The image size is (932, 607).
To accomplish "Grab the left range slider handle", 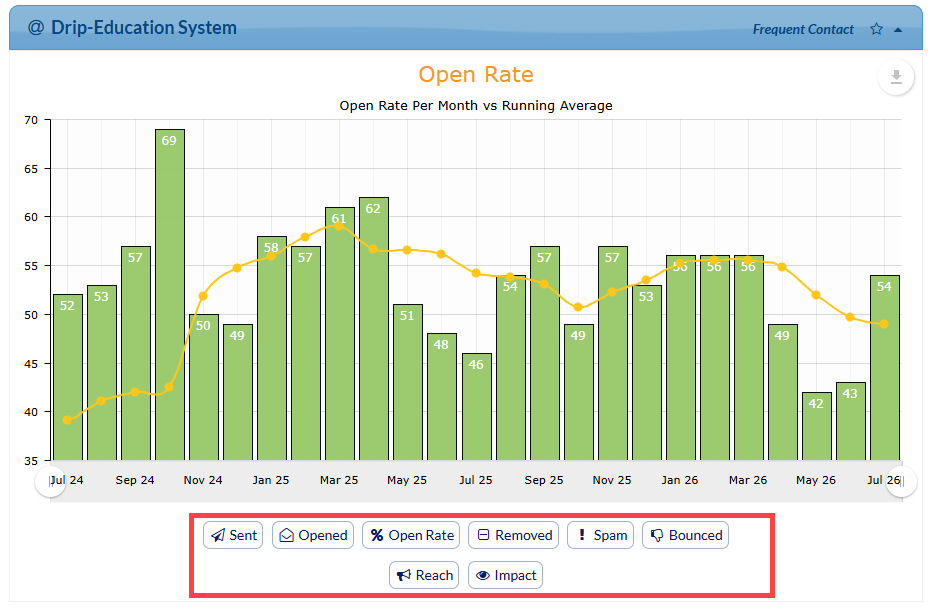I will click(x=51, y=480).
